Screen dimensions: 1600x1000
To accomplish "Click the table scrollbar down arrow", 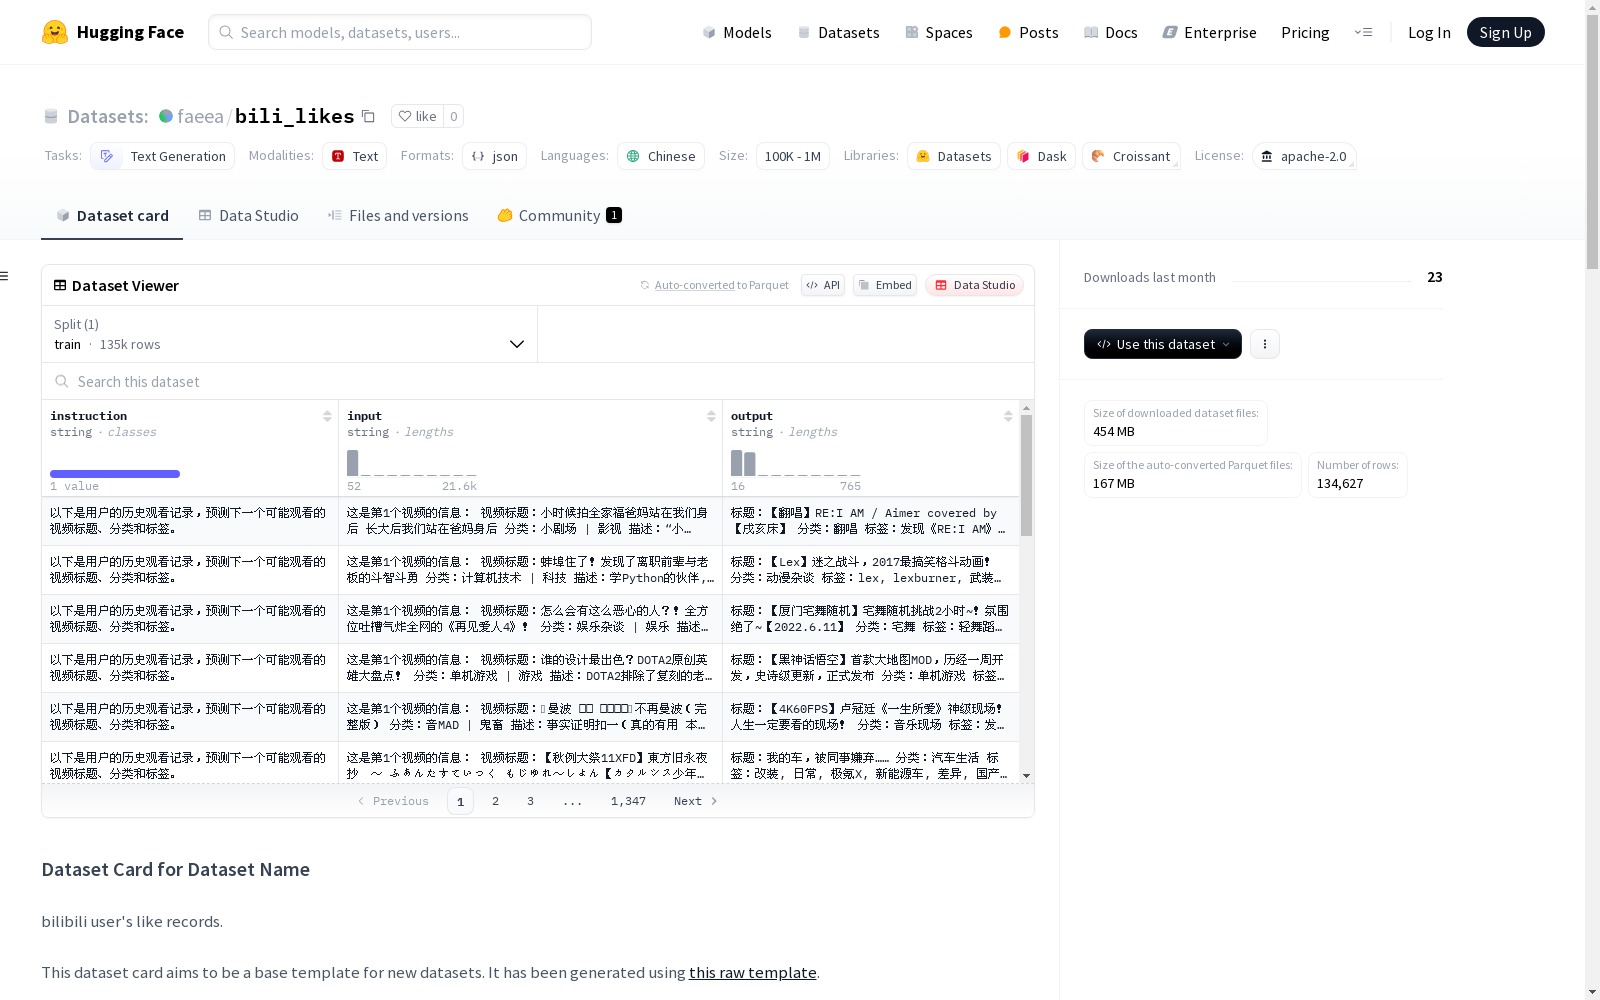I will (1026, 776).
